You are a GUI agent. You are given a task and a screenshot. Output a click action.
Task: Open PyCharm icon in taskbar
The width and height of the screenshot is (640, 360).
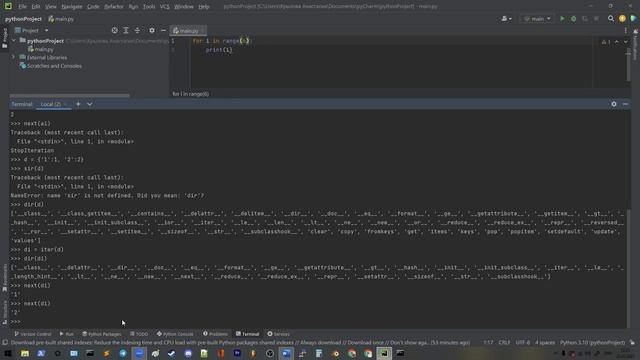coord(384,353)
